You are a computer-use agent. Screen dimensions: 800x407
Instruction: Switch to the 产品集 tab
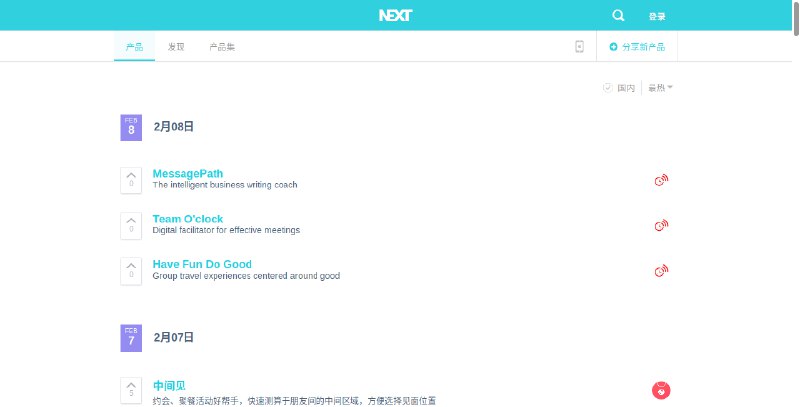[x=222, y=47]
